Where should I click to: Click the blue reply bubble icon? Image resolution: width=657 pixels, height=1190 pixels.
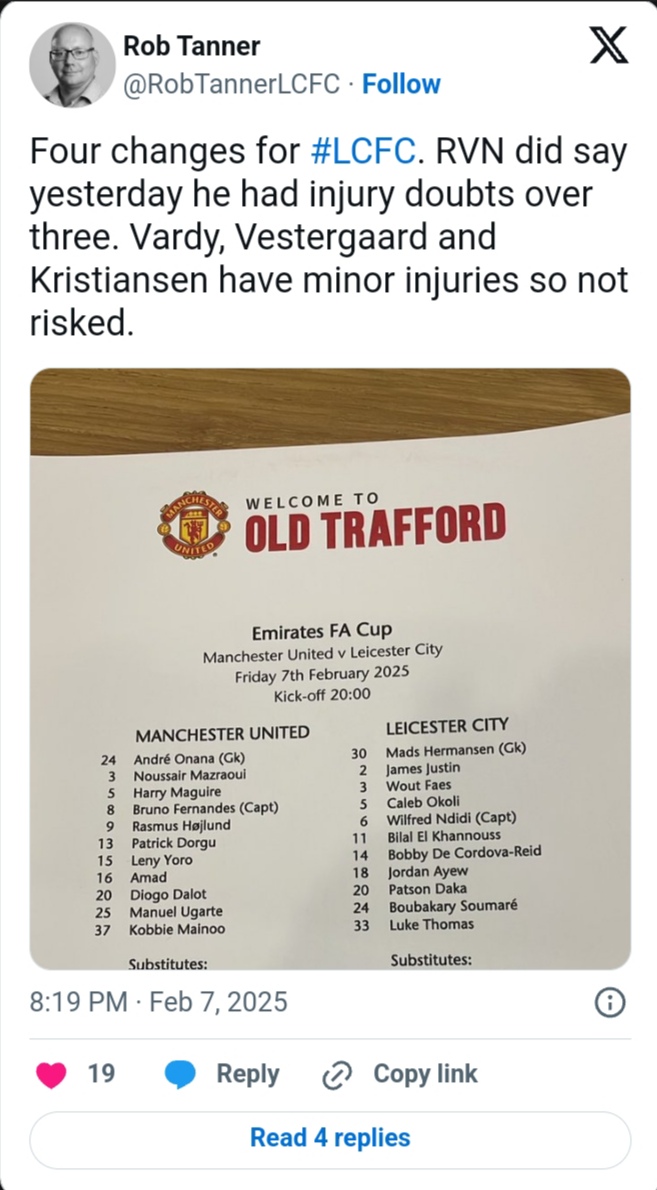[180, 1075]
